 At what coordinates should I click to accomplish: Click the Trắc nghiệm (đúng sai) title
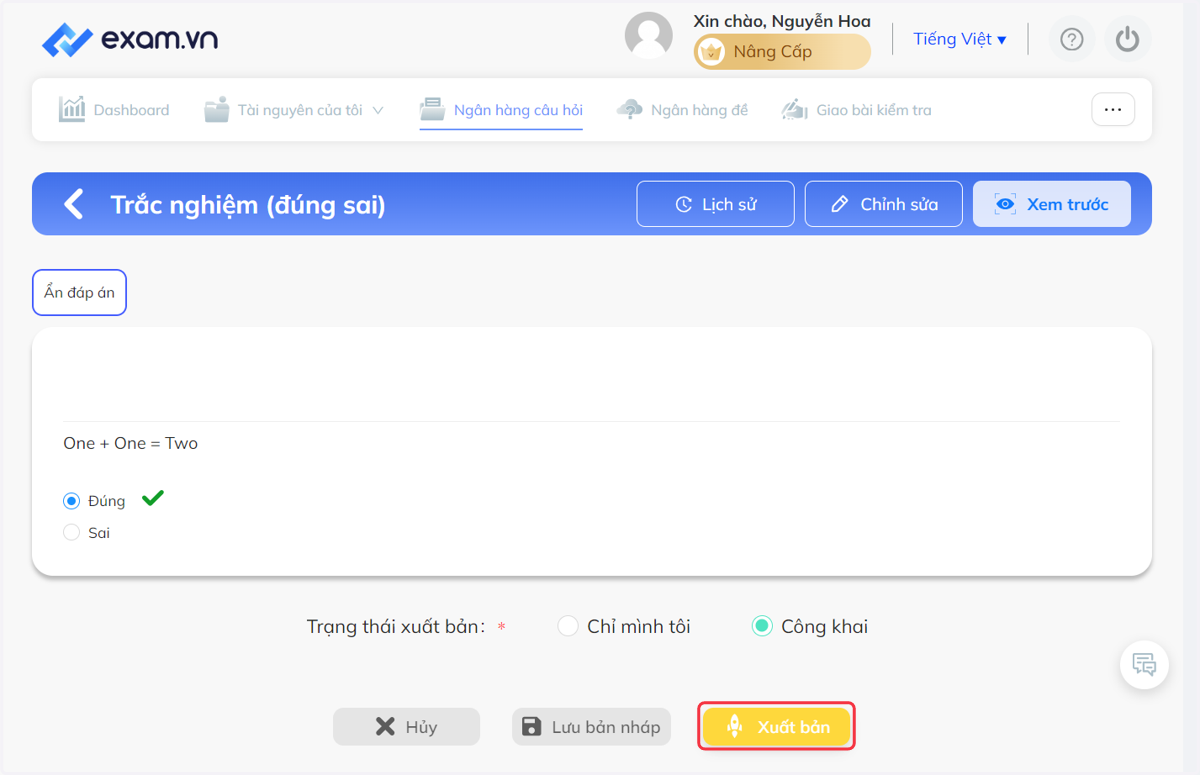[248, 205]
